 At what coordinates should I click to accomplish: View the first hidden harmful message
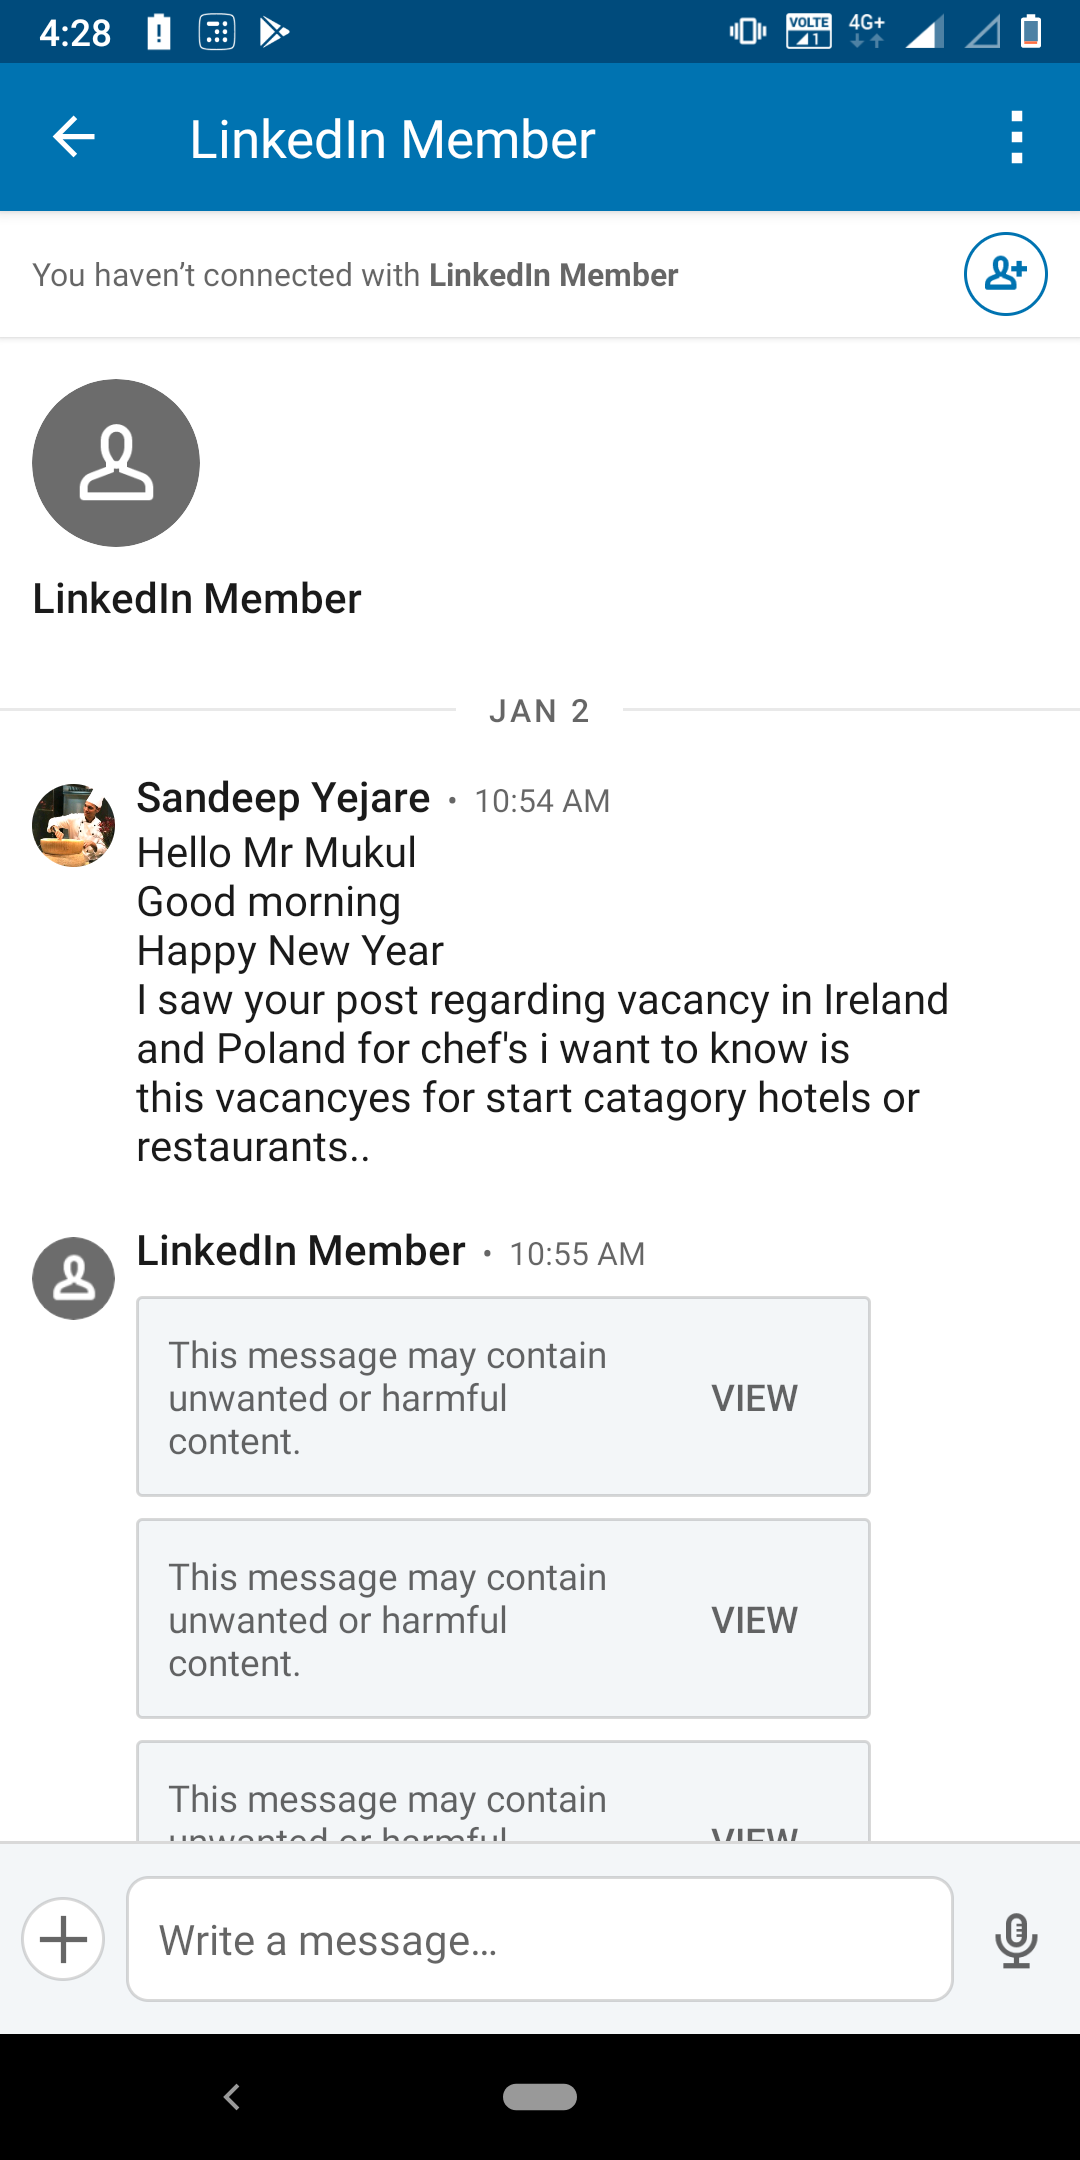pos(754,1398)
